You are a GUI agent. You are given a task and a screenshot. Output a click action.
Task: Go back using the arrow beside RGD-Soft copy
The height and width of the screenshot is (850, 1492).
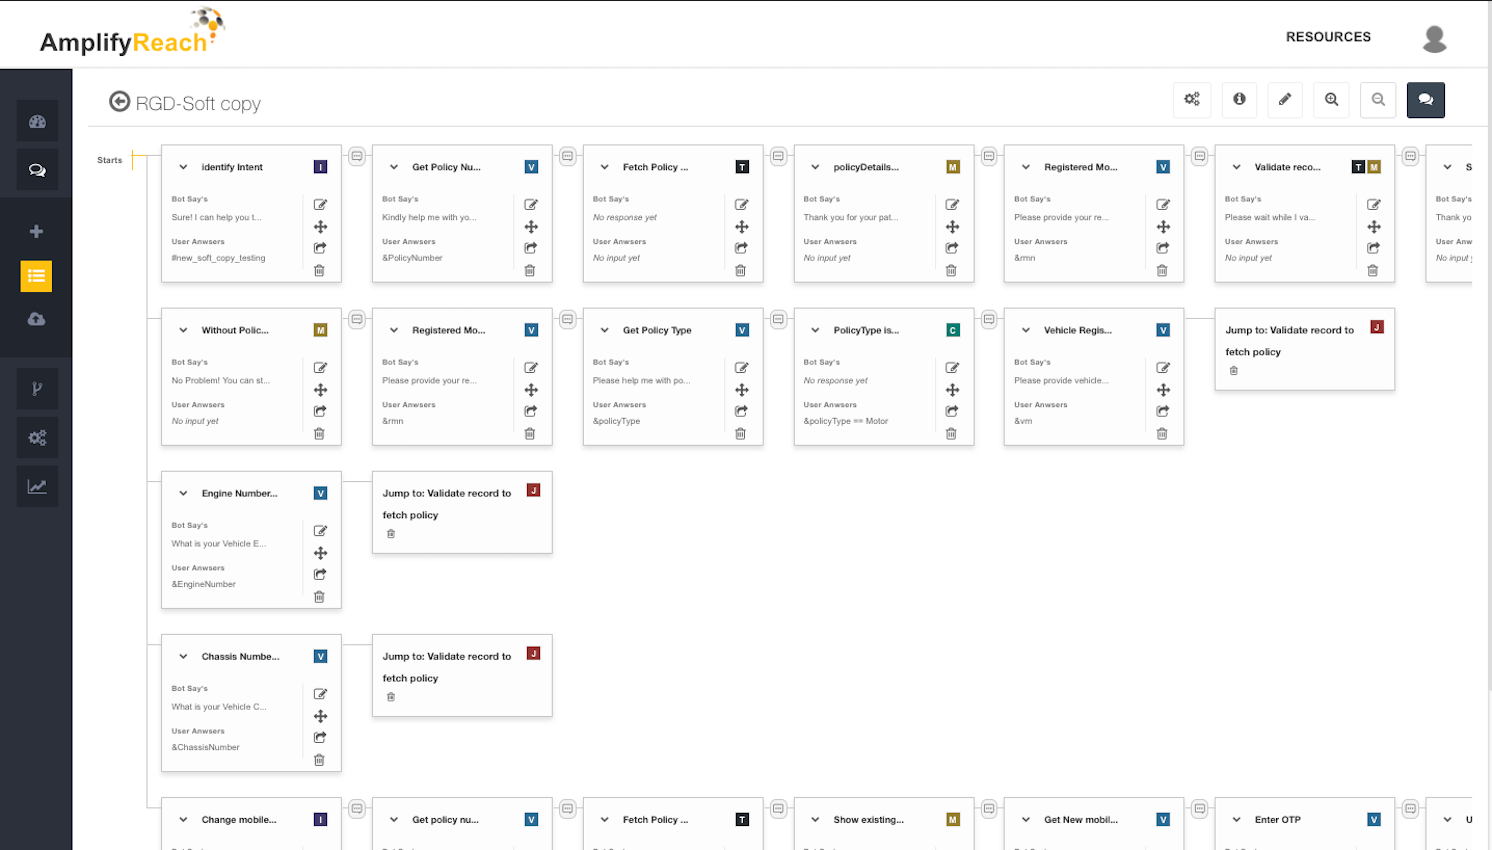tap(119, 101)
